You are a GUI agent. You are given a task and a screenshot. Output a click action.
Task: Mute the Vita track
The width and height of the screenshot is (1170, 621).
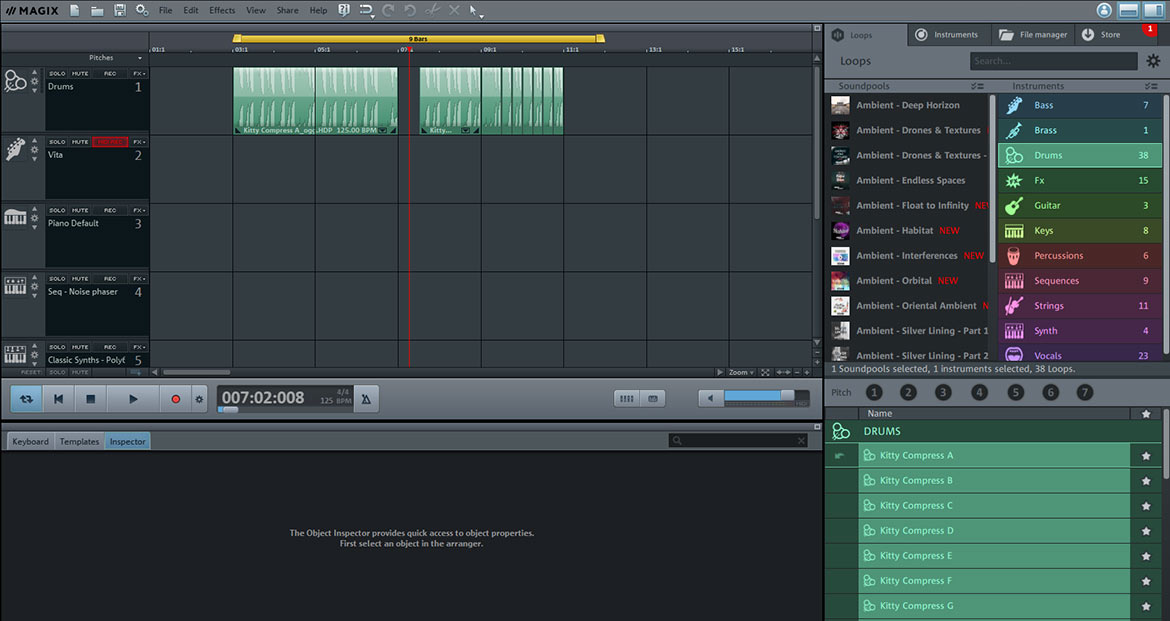[78, 141]
